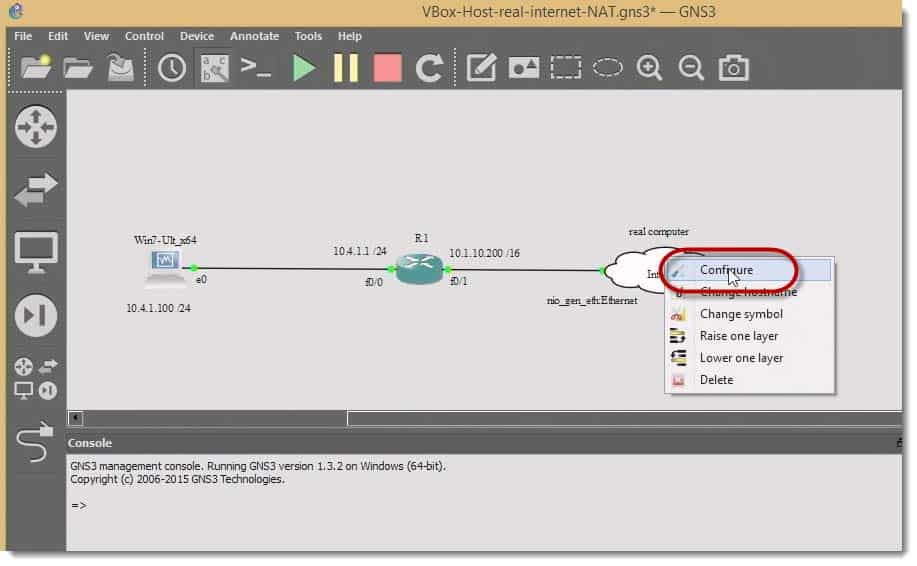Open the Control menu
This screenshot has width=917, height=566.
point(144,36)
